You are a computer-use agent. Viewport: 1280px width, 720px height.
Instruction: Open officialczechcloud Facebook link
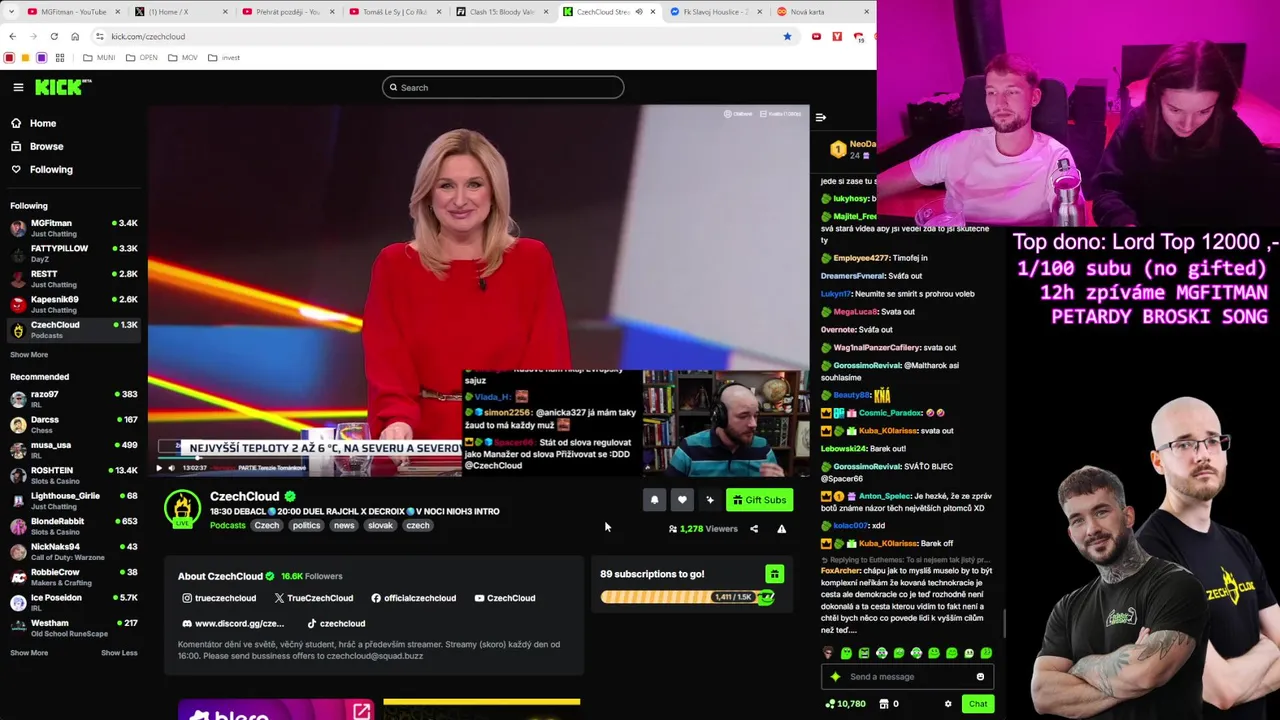click(413, 598)
